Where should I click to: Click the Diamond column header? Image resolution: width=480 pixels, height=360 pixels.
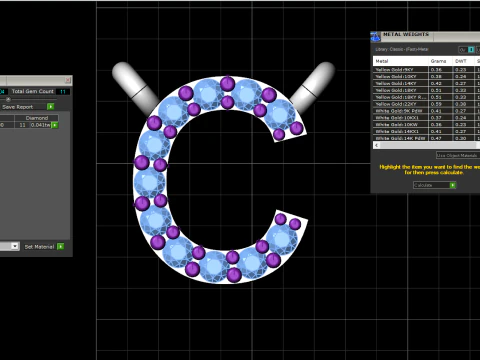click(37, 118)
